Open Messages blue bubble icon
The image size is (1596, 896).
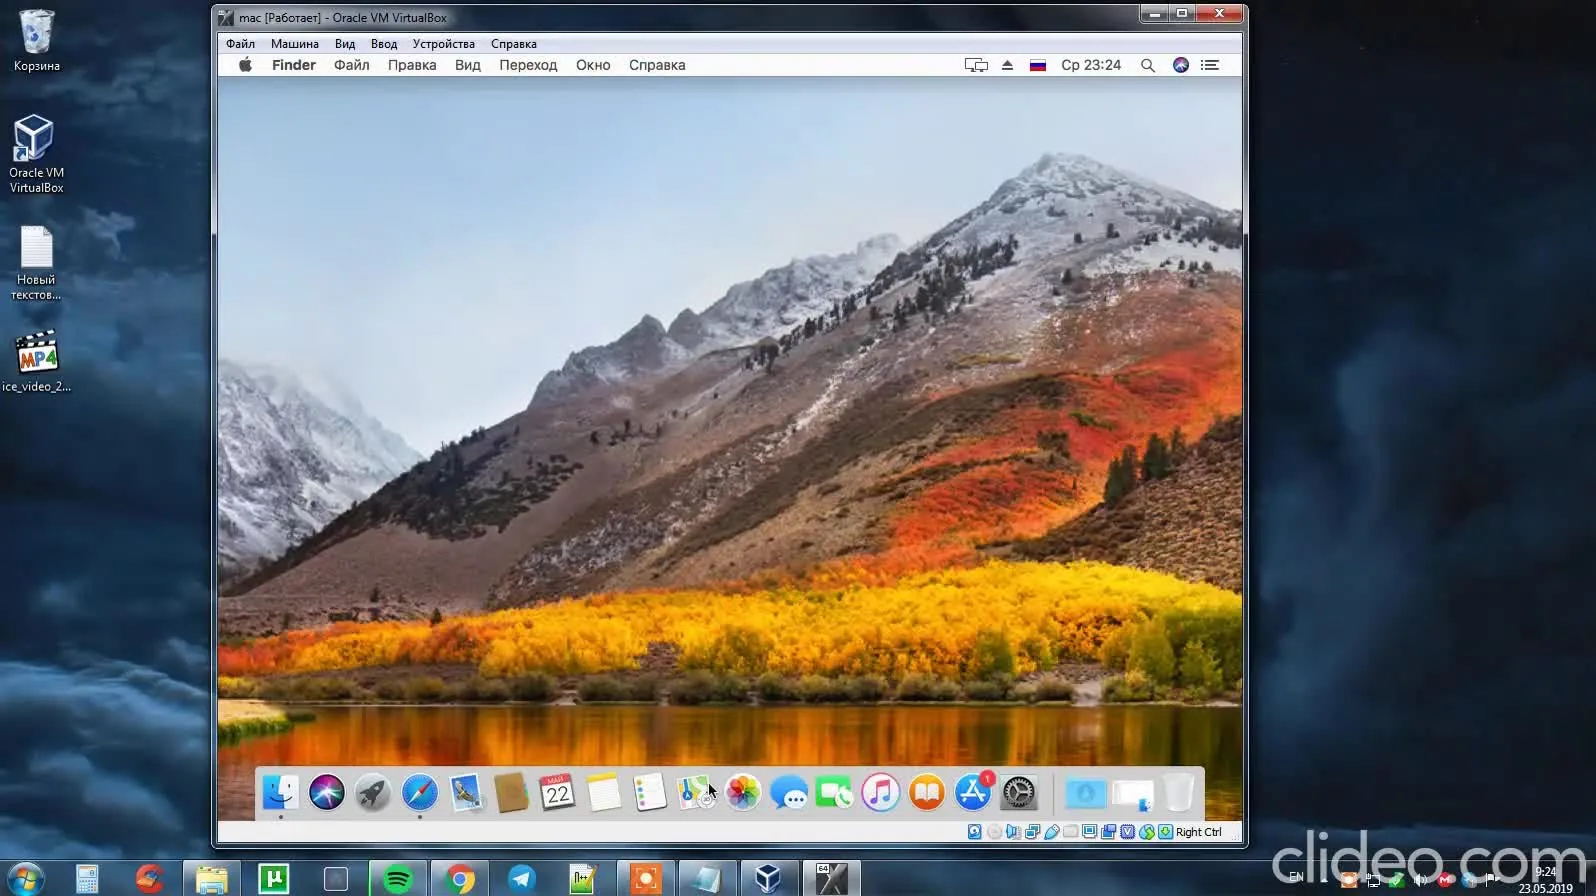[789, 793]
